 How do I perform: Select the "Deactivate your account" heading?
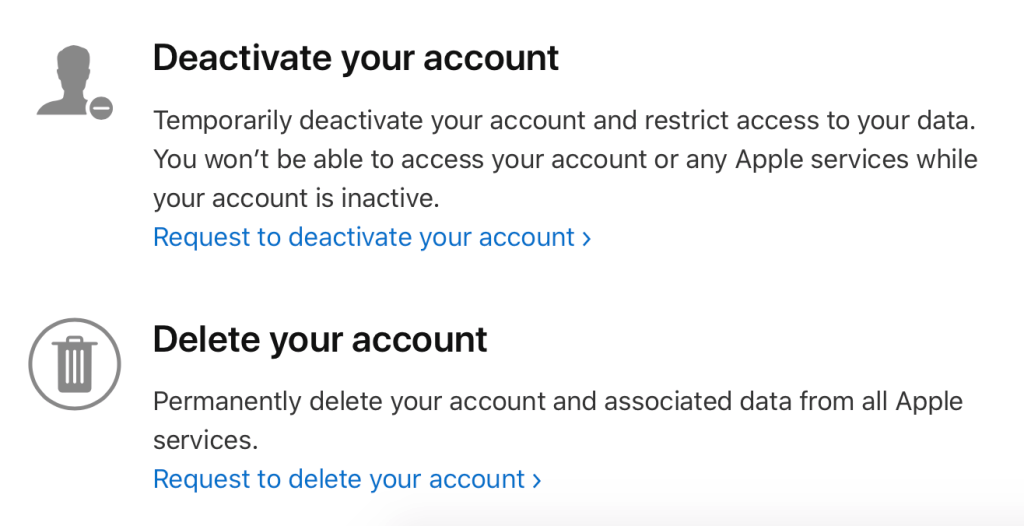click(x=355, y=58)
